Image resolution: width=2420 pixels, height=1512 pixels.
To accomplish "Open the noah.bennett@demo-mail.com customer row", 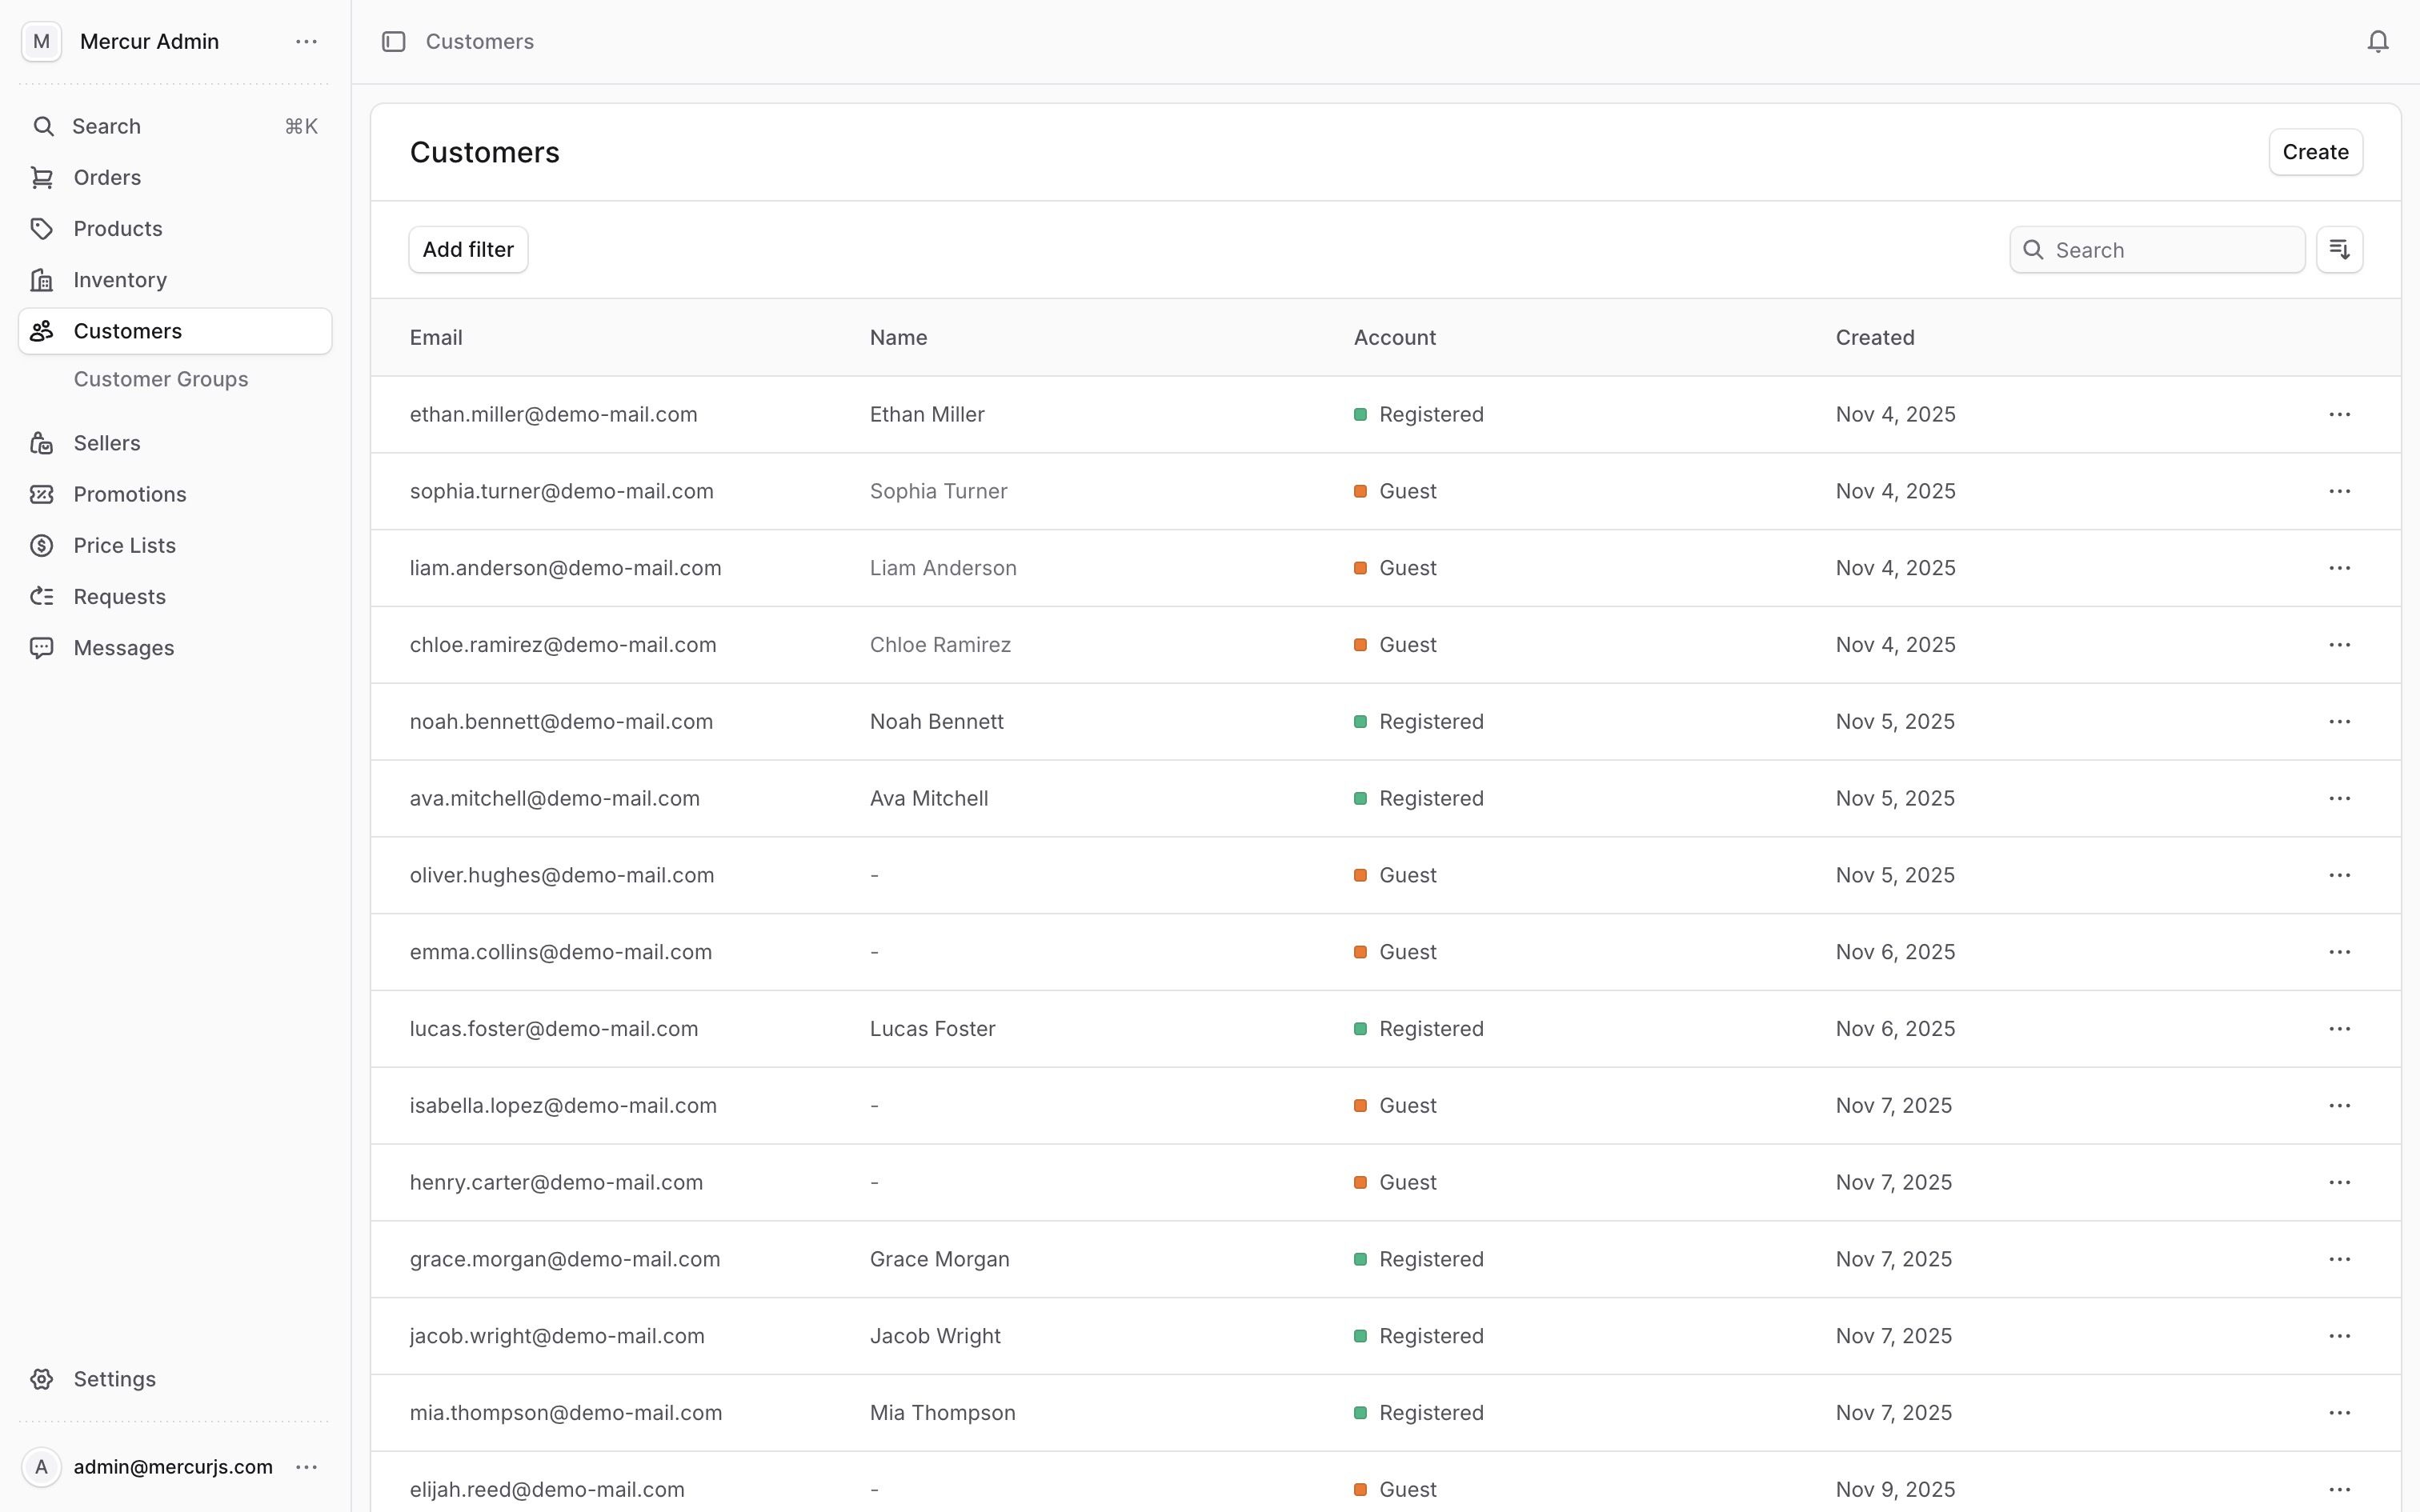I will 561,722.
